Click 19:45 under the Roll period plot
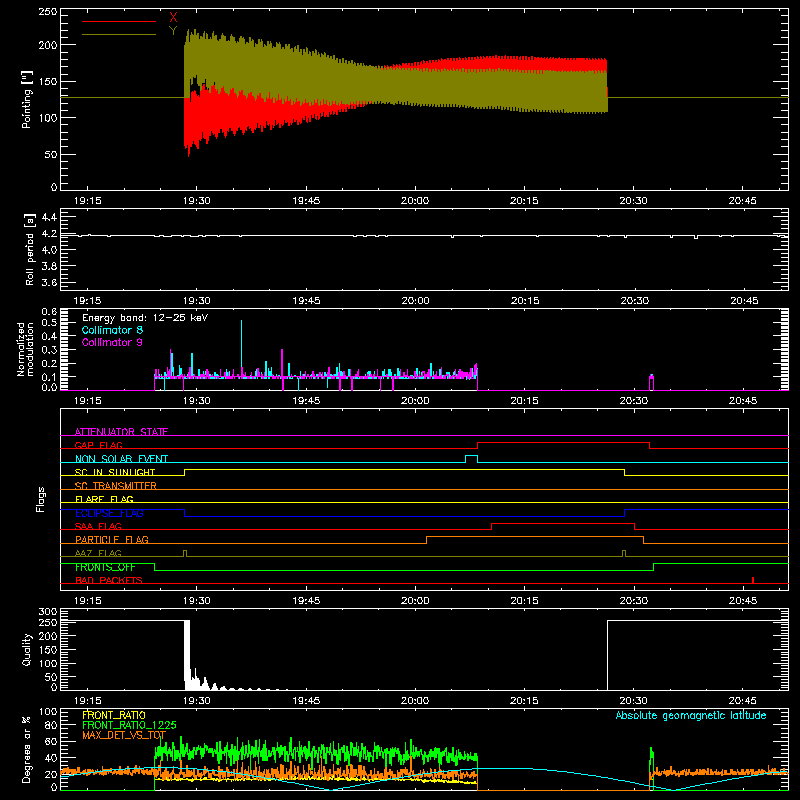Screen dimensions: 800x800 306,301
